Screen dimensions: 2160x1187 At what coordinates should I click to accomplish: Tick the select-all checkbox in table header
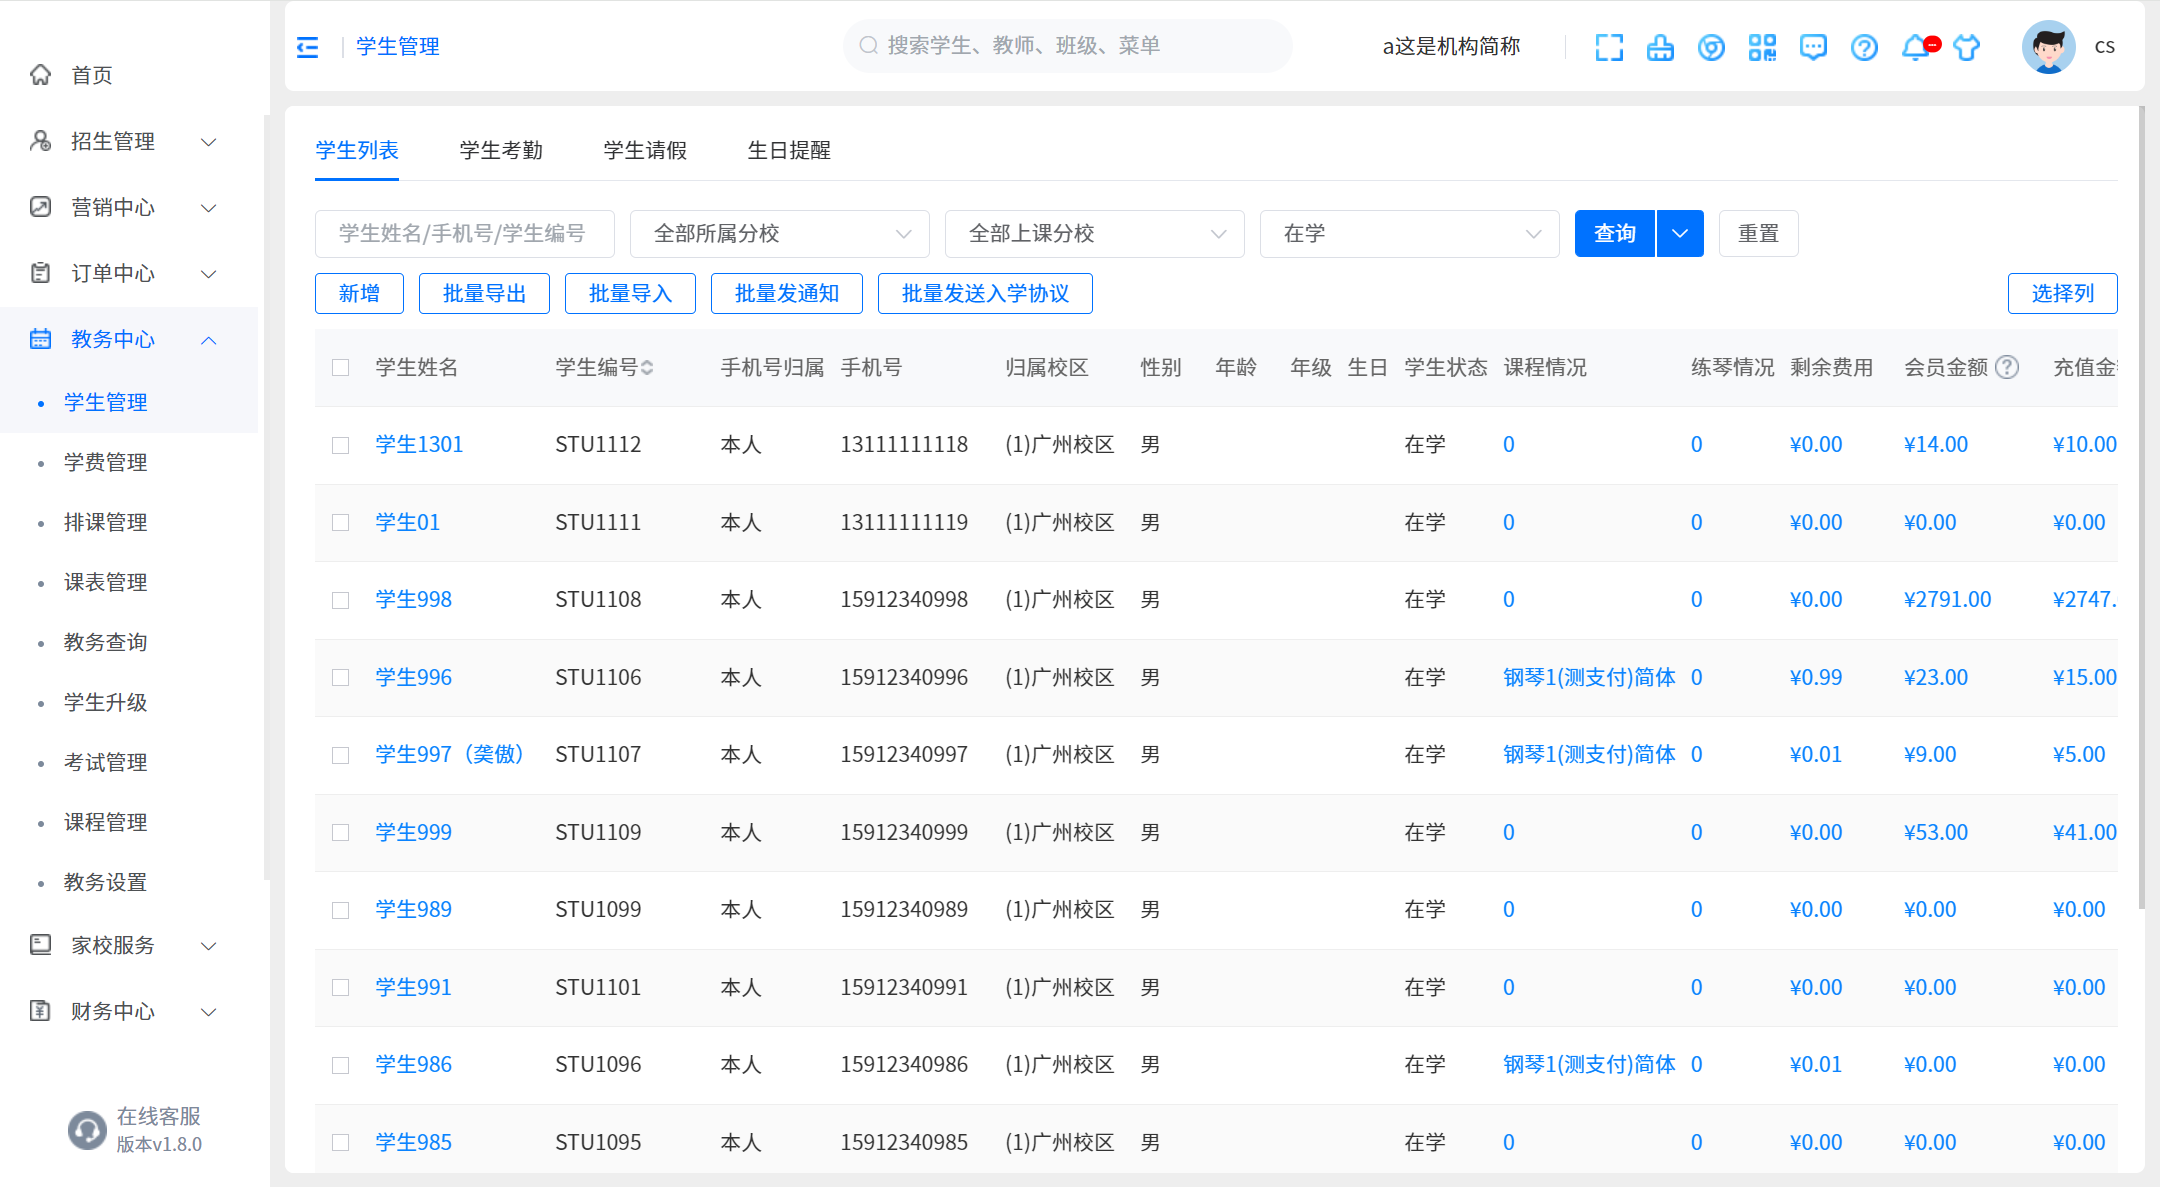pyautogui.click(x=341, y=367)
